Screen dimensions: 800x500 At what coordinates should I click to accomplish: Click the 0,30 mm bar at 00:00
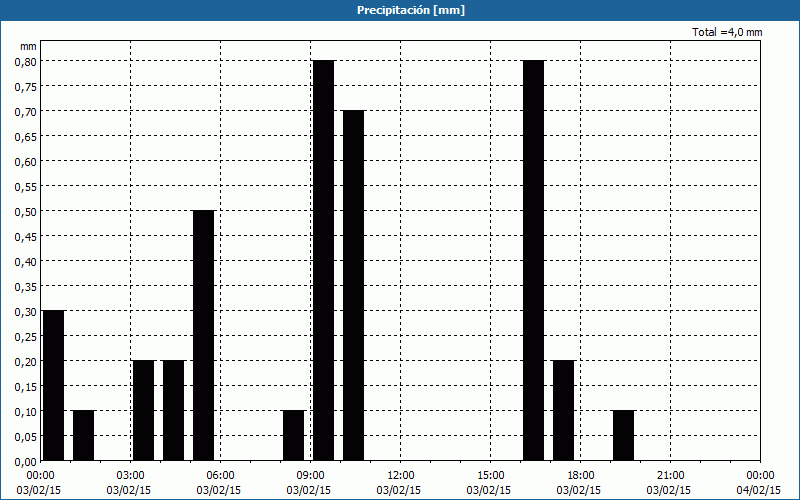pos(54,386)
